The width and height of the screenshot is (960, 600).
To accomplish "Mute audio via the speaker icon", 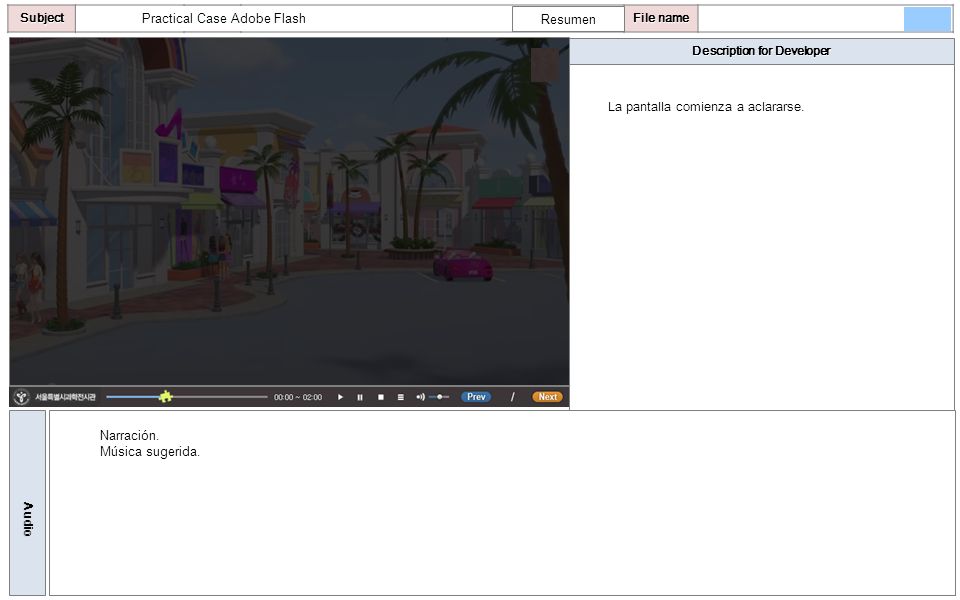I will pos(420,397).
